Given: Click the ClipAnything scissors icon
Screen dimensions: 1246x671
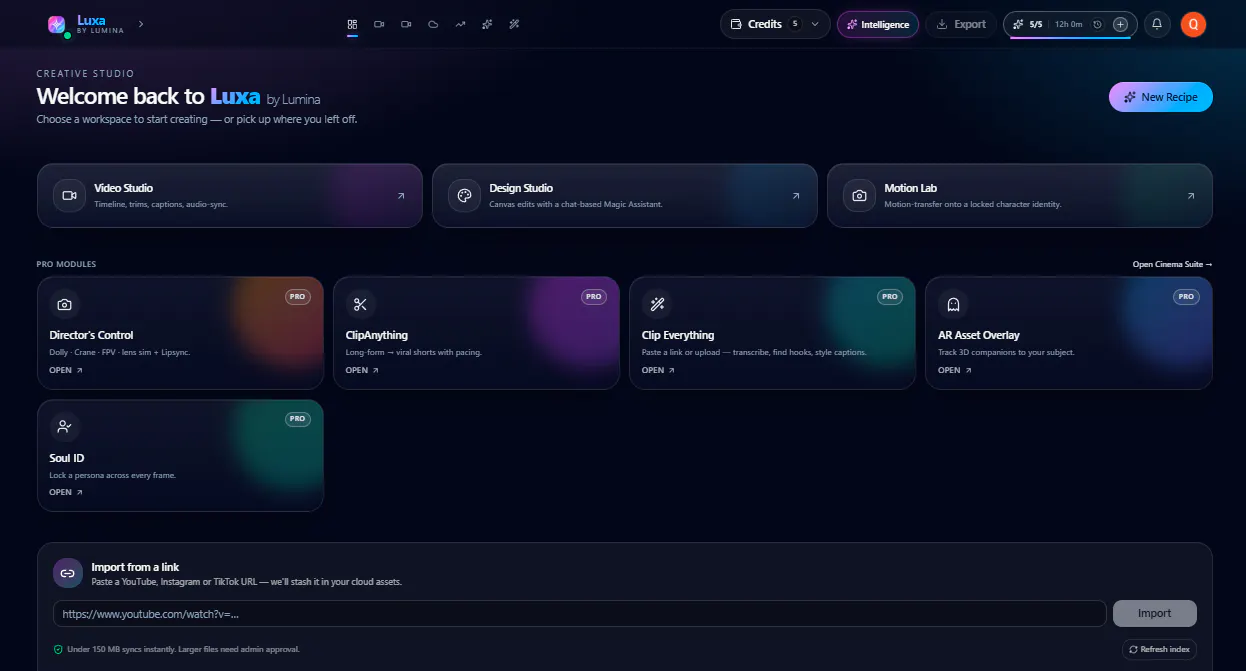Looking at the screenshot, I should [361, 304].
